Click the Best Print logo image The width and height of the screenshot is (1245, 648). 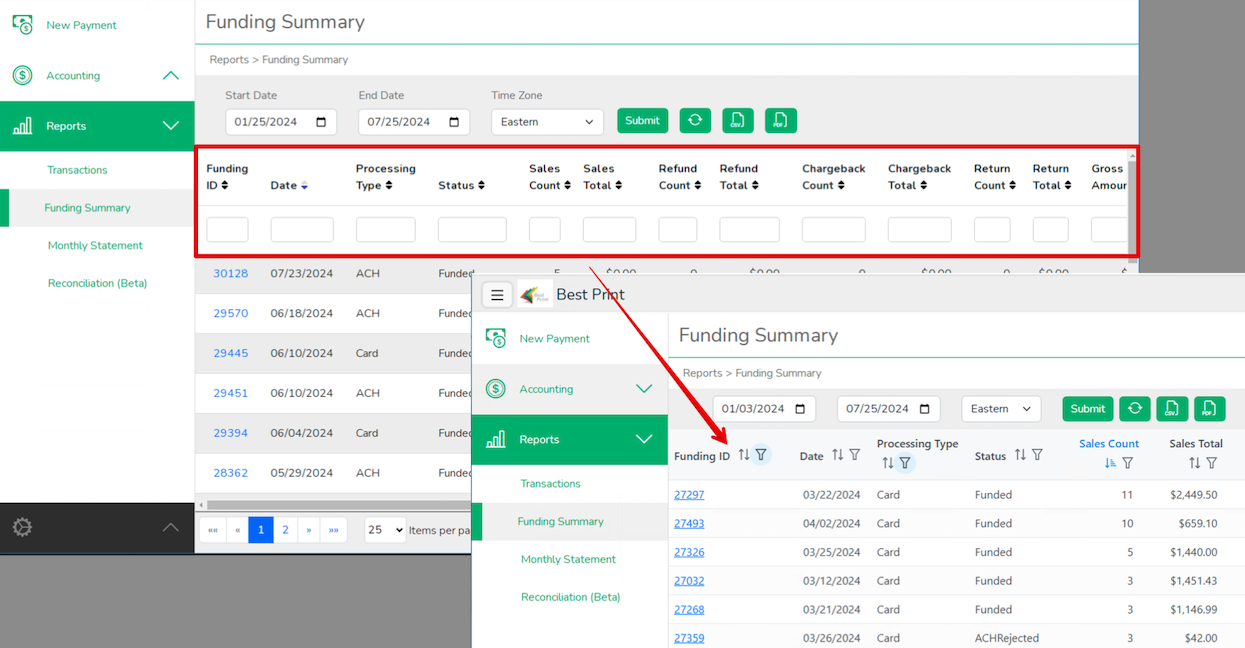[535, 295]
